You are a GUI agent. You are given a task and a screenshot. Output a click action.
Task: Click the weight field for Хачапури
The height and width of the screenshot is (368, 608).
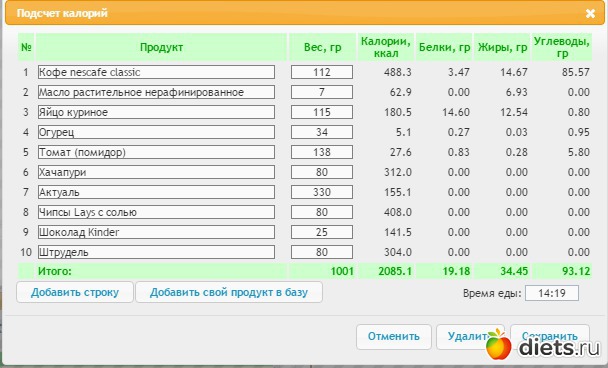click(322, 172)
